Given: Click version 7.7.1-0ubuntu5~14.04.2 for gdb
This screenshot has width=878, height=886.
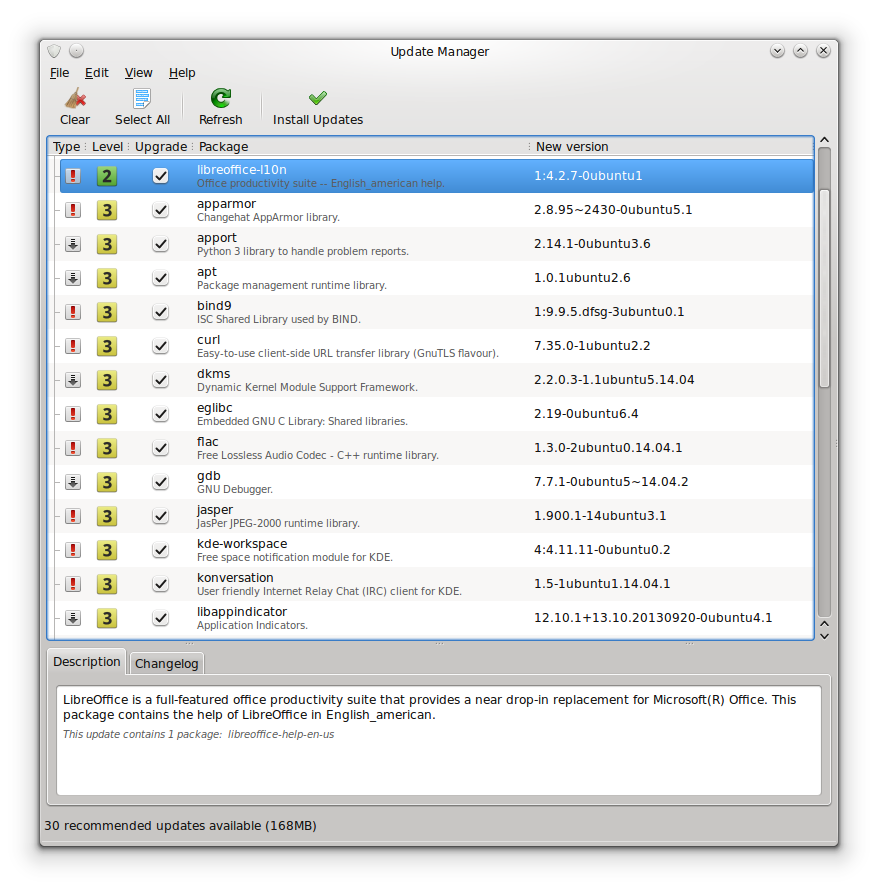Looking at the screenshot, I should [x=611, y=482].
